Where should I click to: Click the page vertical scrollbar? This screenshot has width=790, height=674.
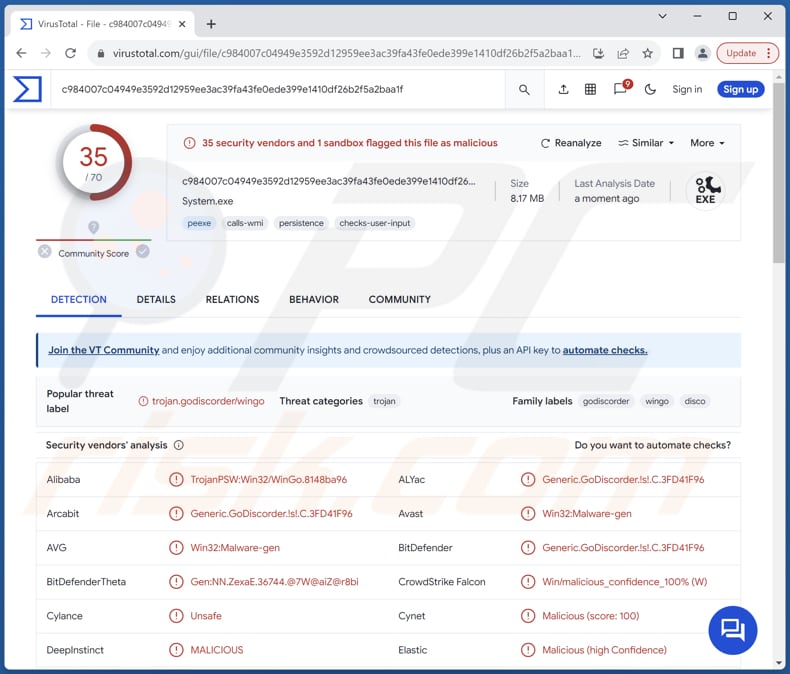778,171
